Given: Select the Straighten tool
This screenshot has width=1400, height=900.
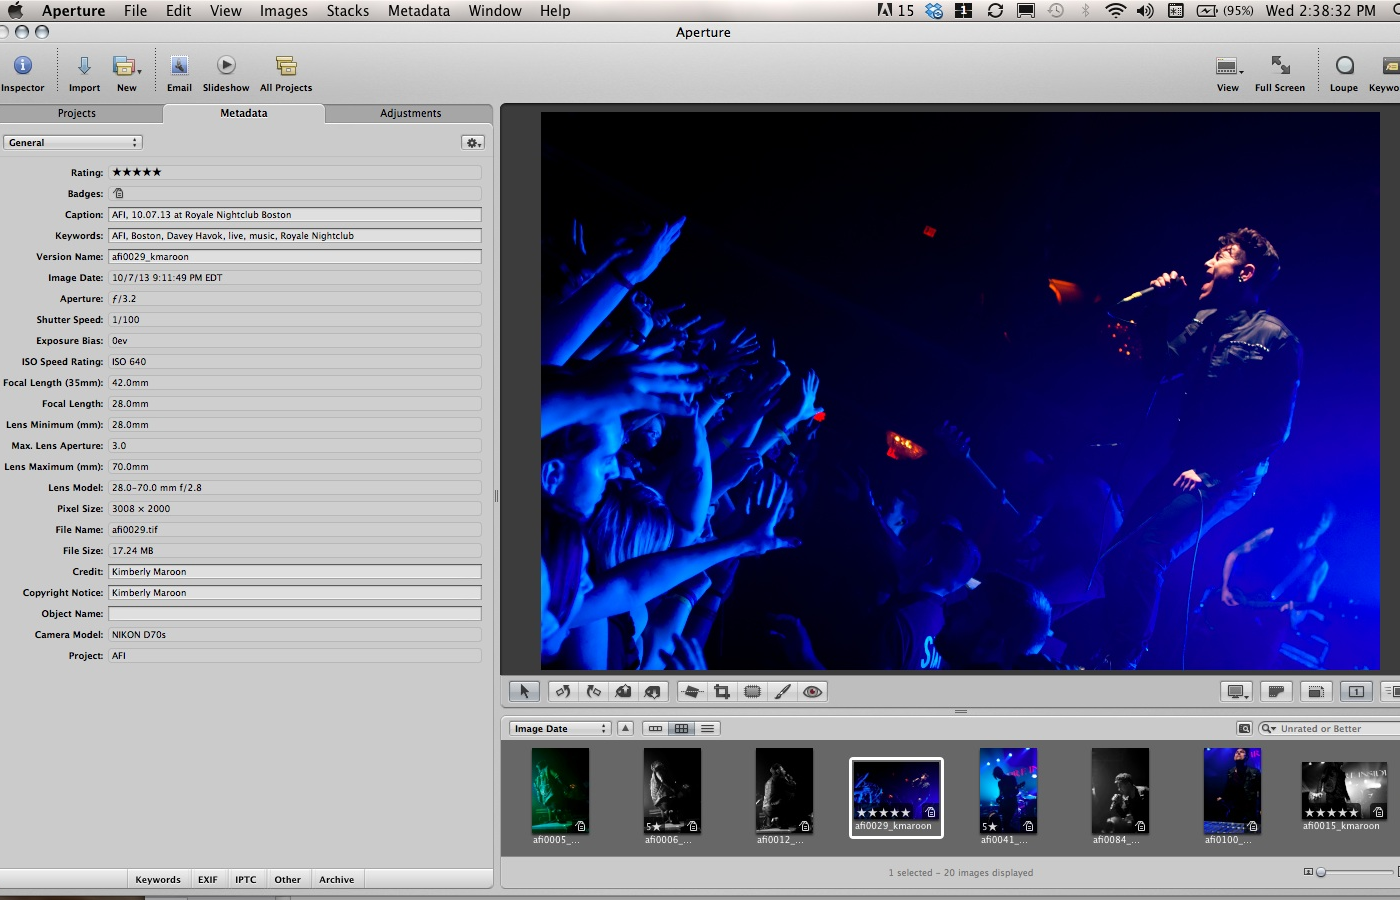Looking at the screenshot, I should tap(692, 691).
